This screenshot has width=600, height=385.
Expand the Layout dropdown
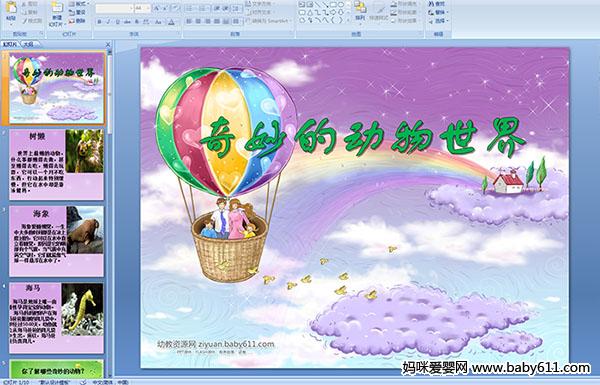tap(78, 4)
